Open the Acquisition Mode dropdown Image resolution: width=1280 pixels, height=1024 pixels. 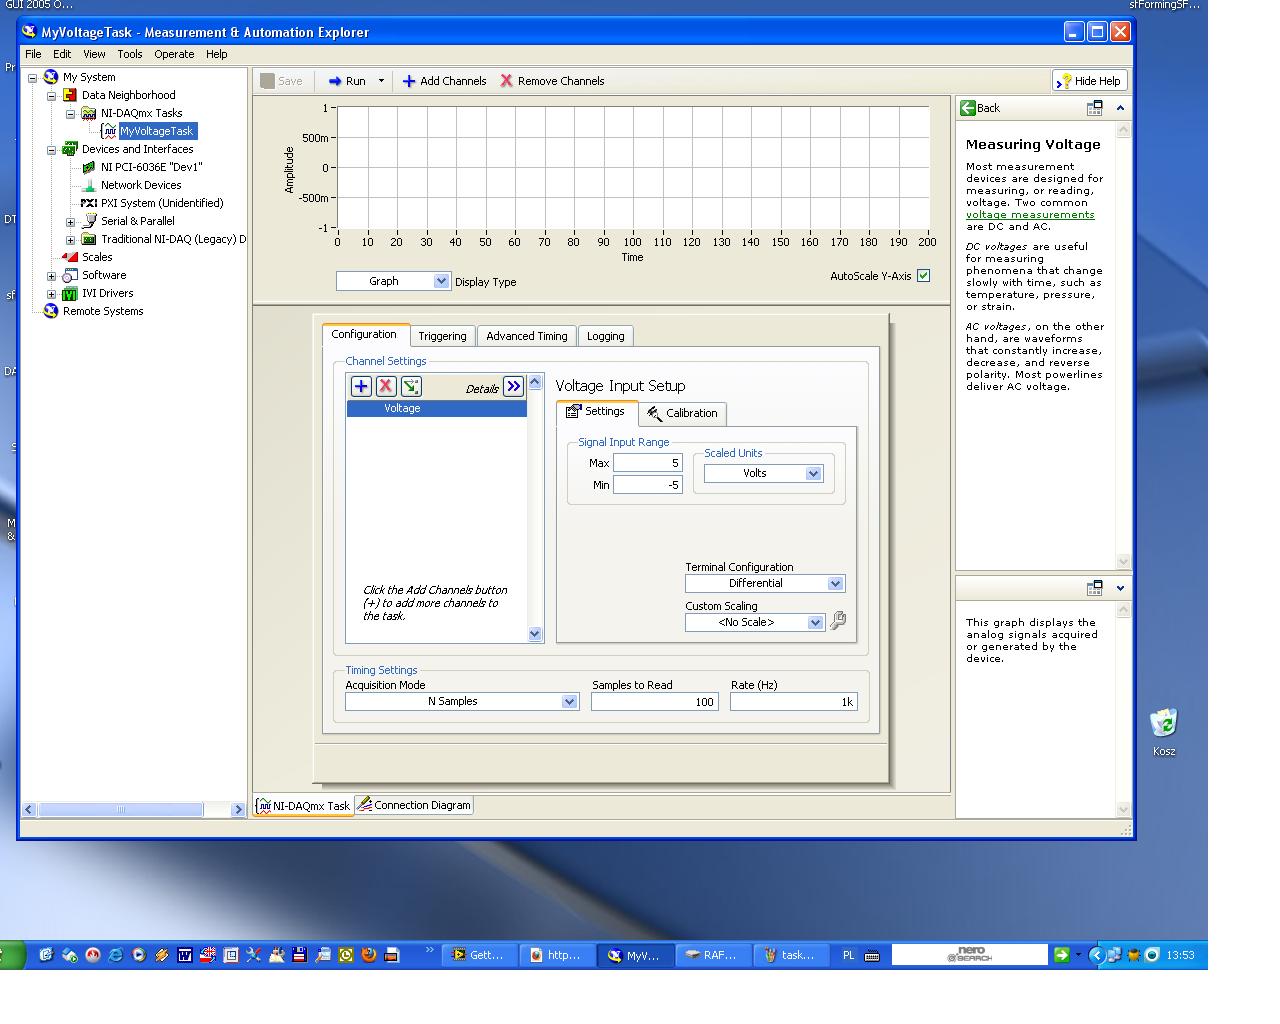(569, 701)
